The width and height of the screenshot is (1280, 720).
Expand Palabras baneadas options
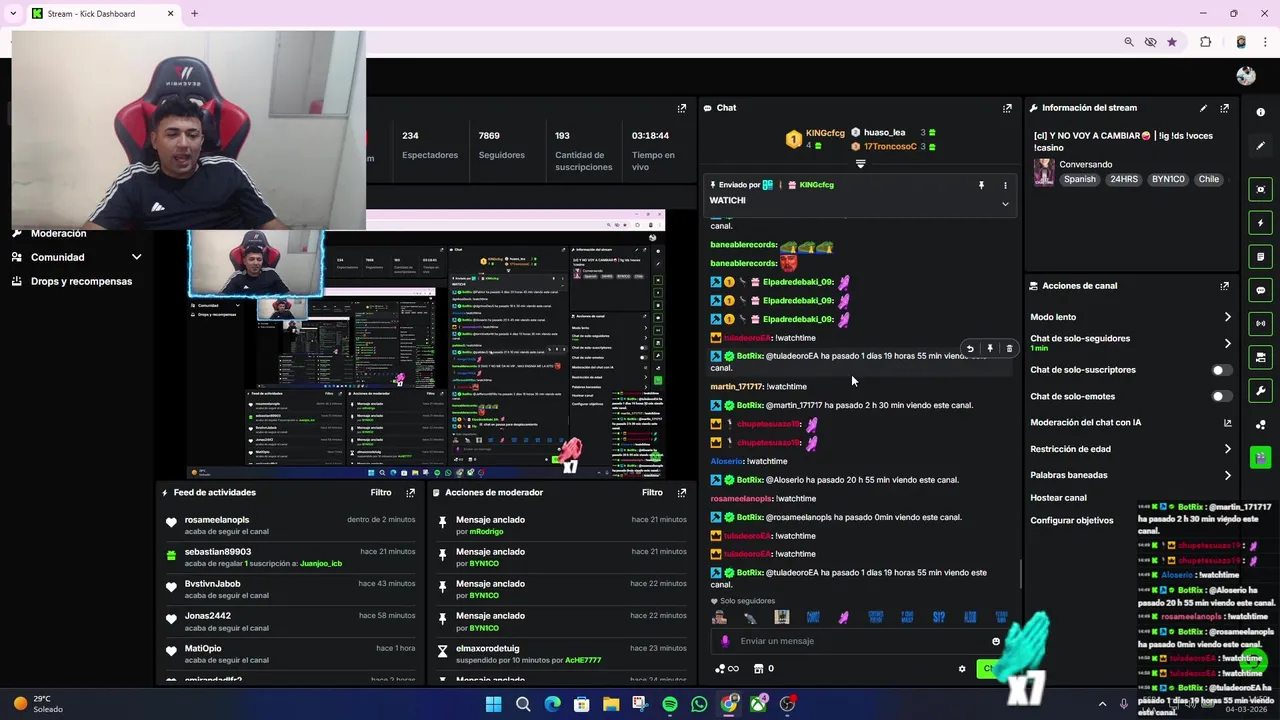coord(1227,475)
